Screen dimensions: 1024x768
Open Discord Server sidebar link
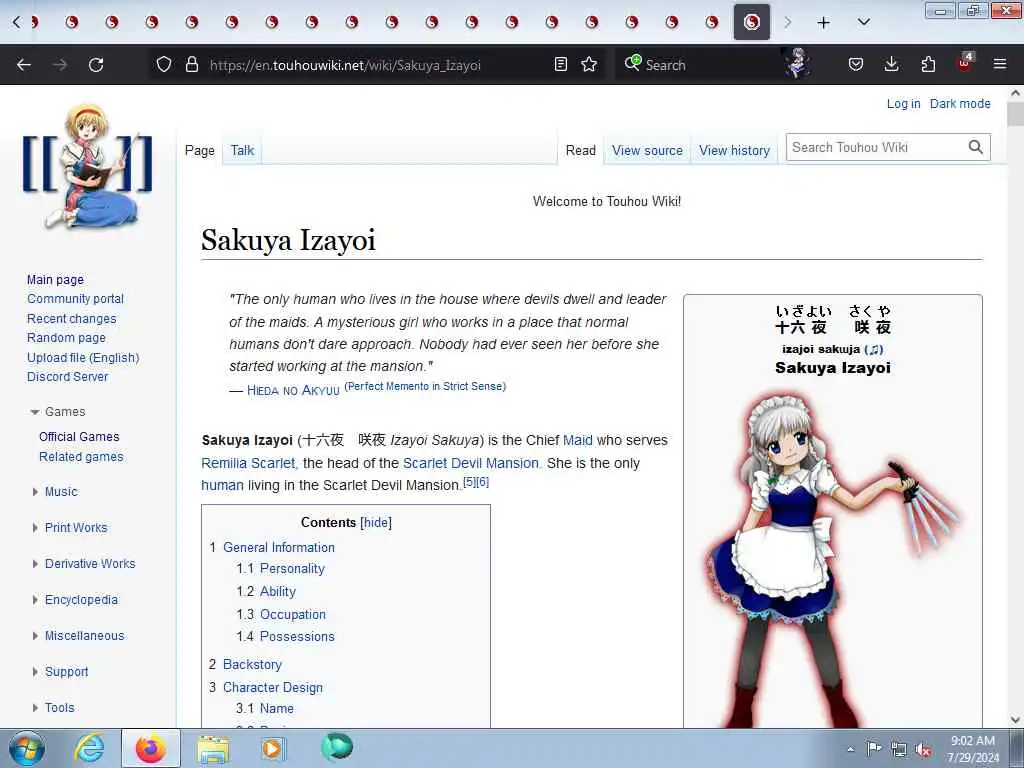pos(67,377)
